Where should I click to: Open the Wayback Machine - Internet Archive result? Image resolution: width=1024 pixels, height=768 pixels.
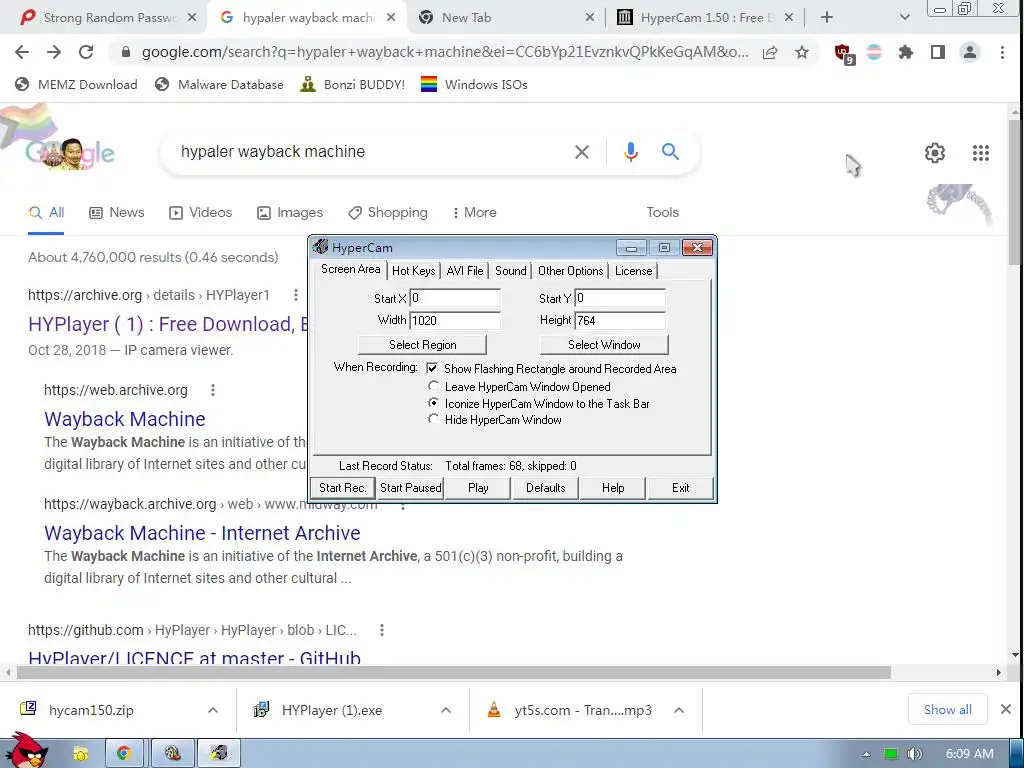[202, 533]
